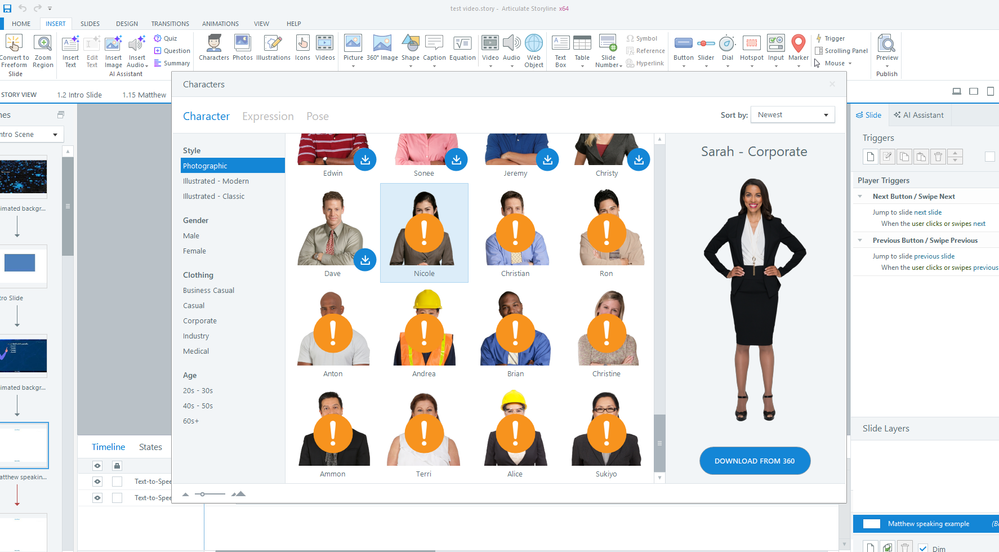Insert a 360° Image
This screenshot has height=552, width=999.
click(x=382, y=48)
